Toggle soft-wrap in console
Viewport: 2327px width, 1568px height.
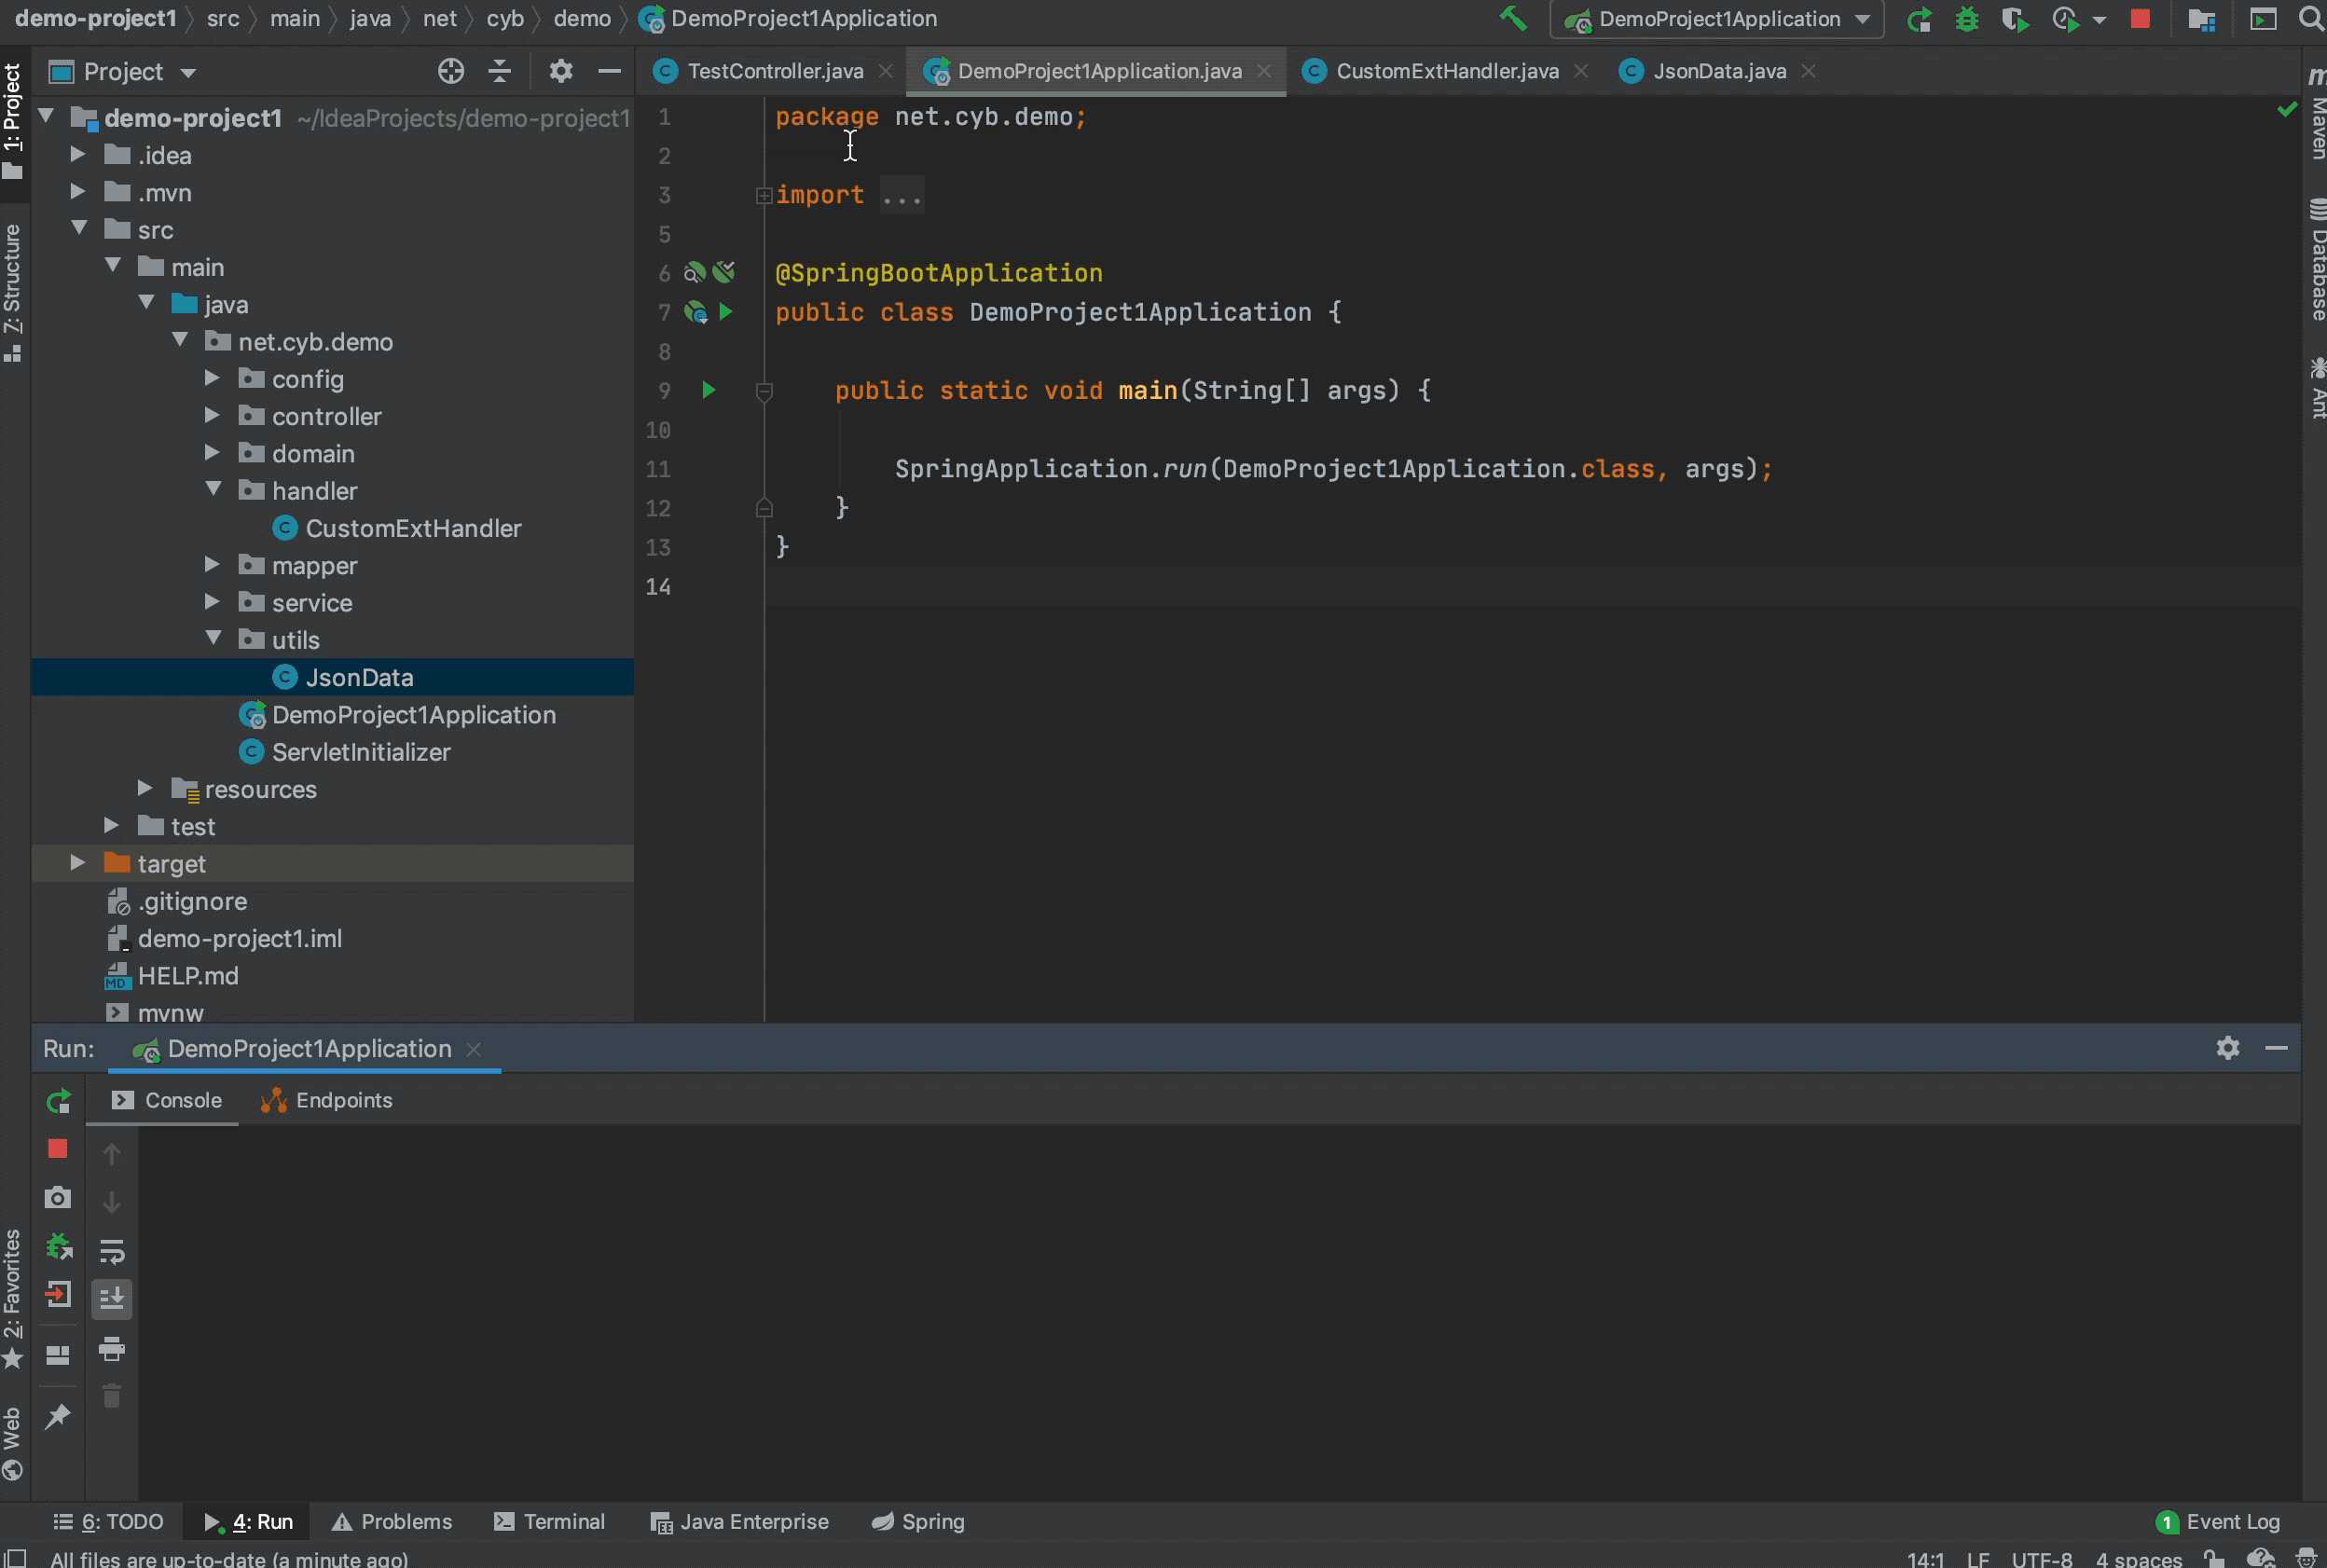tap(112, 1251)
